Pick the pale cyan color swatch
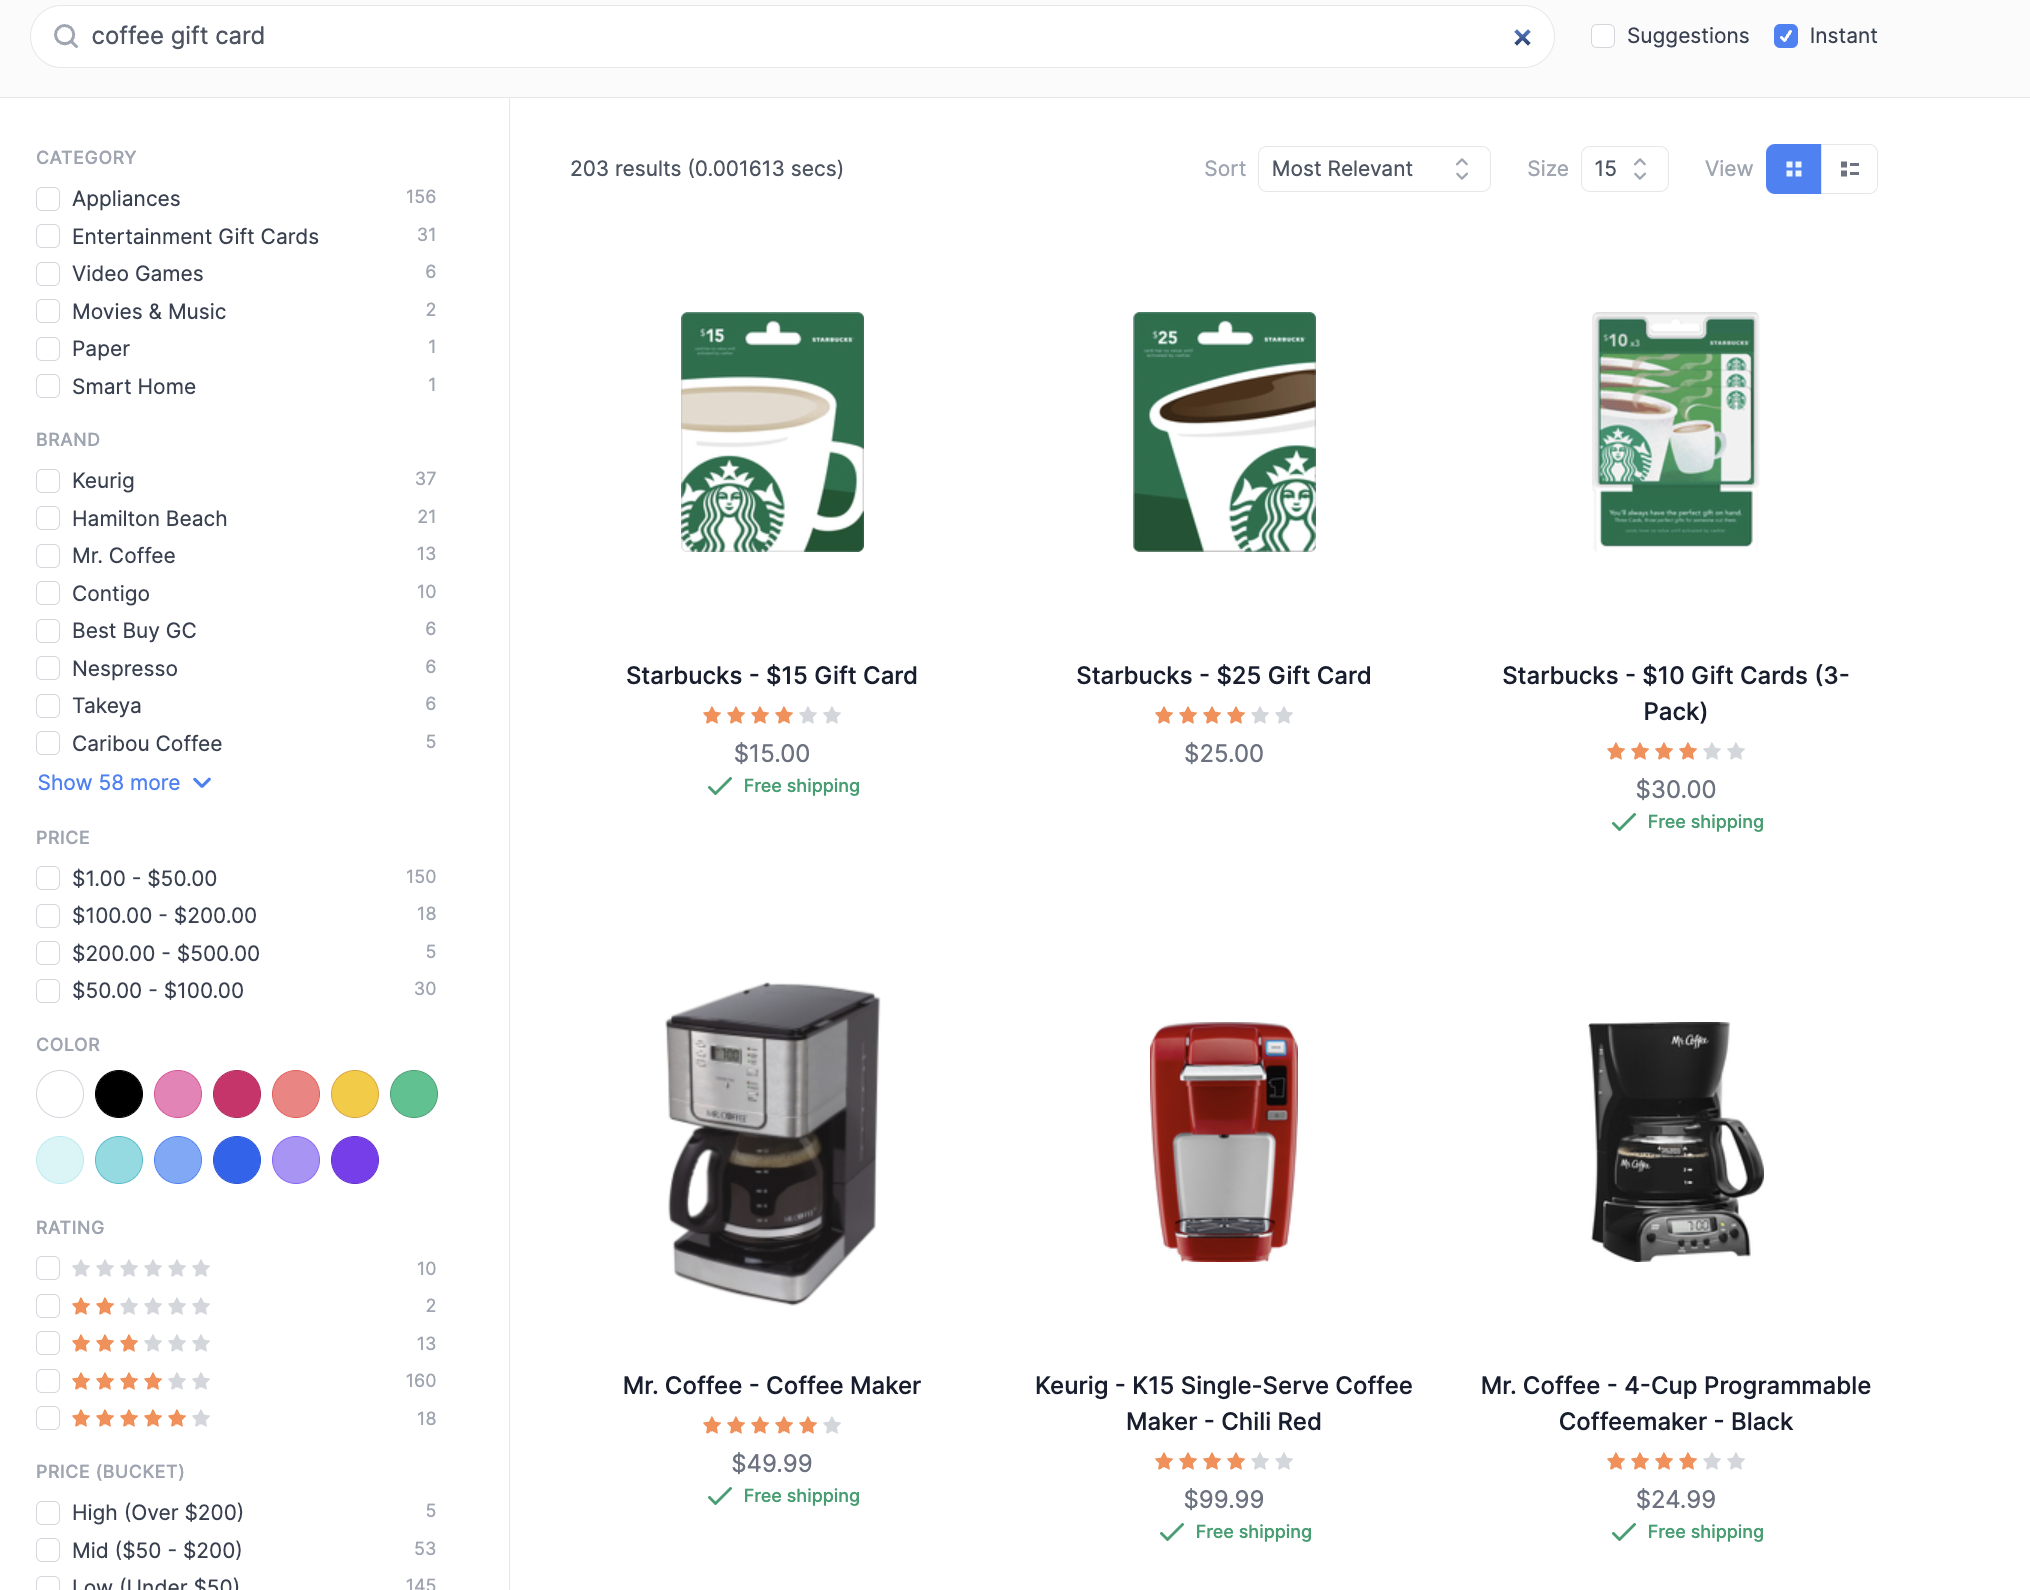This screenshot has height=1590, width=2030. tap(60, 1160)
